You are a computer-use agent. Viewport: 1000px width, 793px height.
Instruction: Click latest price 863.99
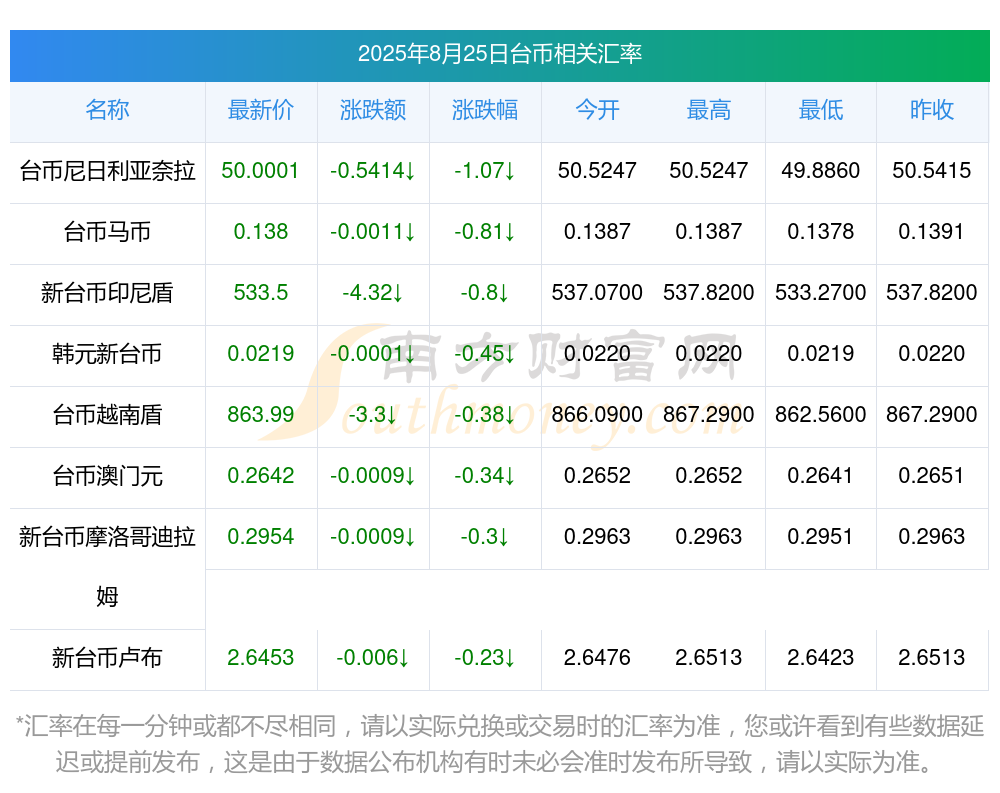point(260,415)
